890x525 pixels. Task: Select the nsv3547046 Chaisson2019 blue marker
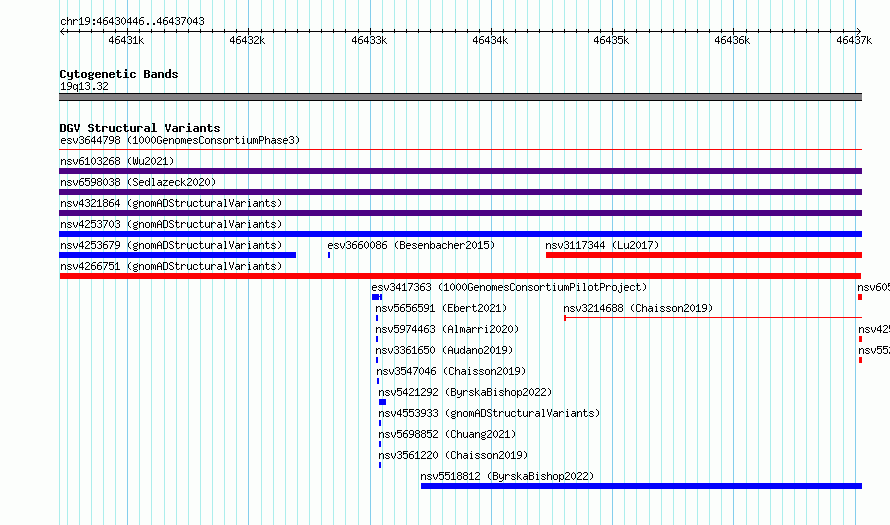click(378, 381)
